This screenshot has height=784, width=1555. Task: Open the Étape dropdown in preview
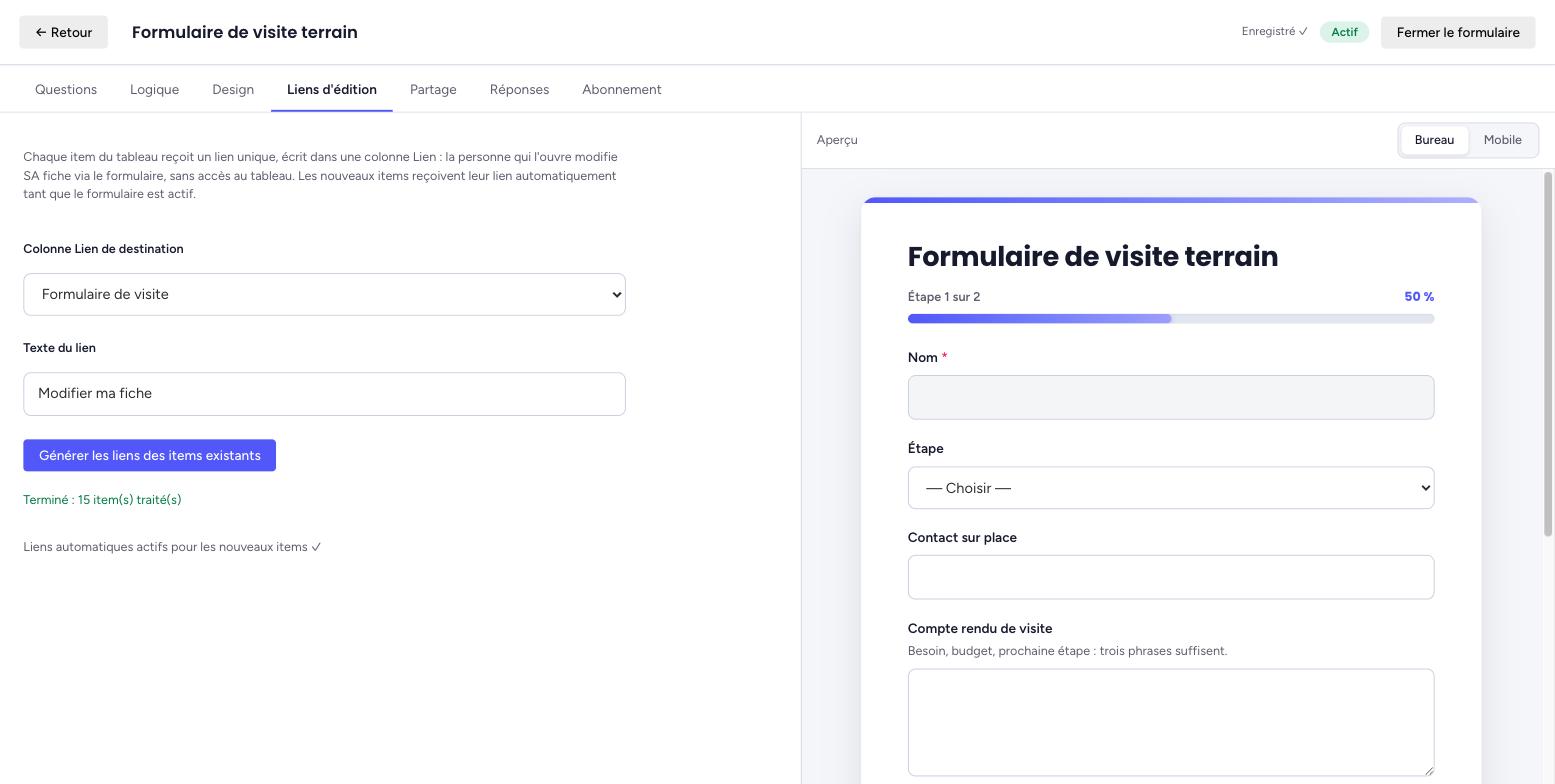(x=1170, y=488)
